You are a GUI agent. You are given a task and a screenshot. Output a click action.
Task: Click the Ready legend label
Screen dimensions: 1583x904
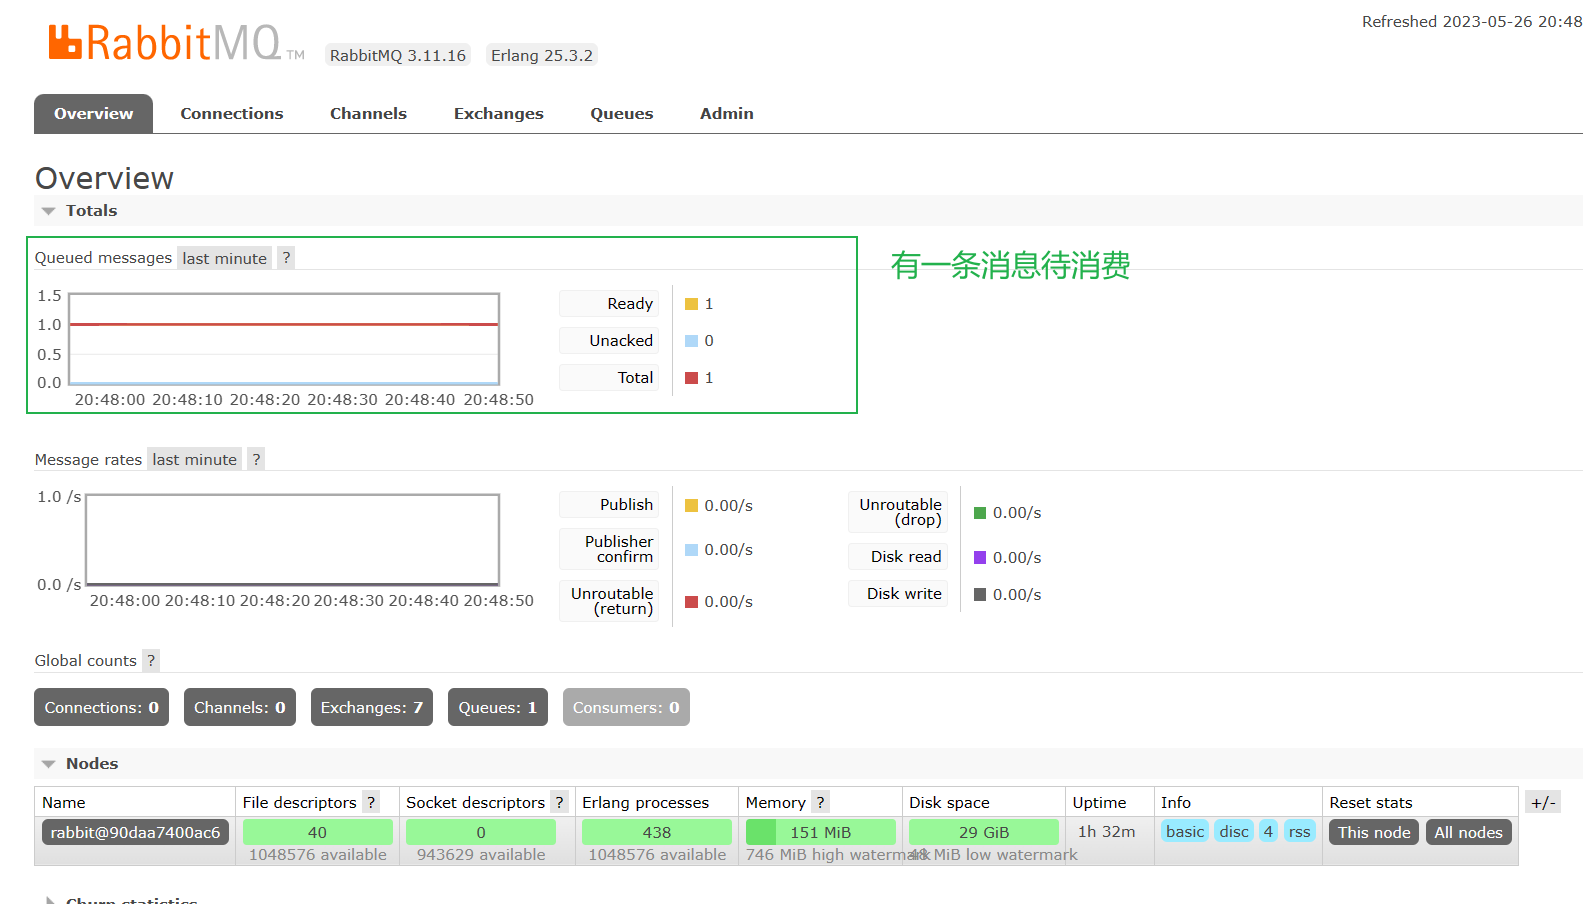point(609,304)
